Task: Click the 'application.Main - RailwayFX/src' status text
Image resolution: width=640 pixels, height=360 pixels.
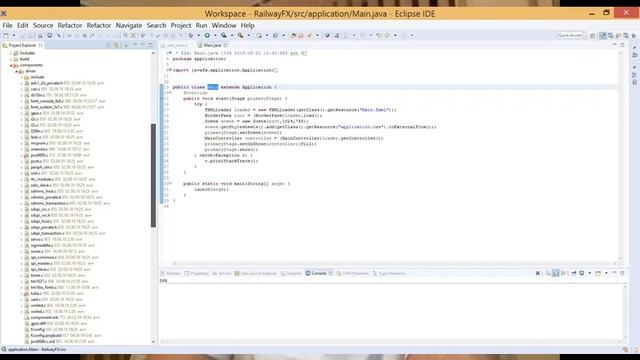Action: (37, 350)
